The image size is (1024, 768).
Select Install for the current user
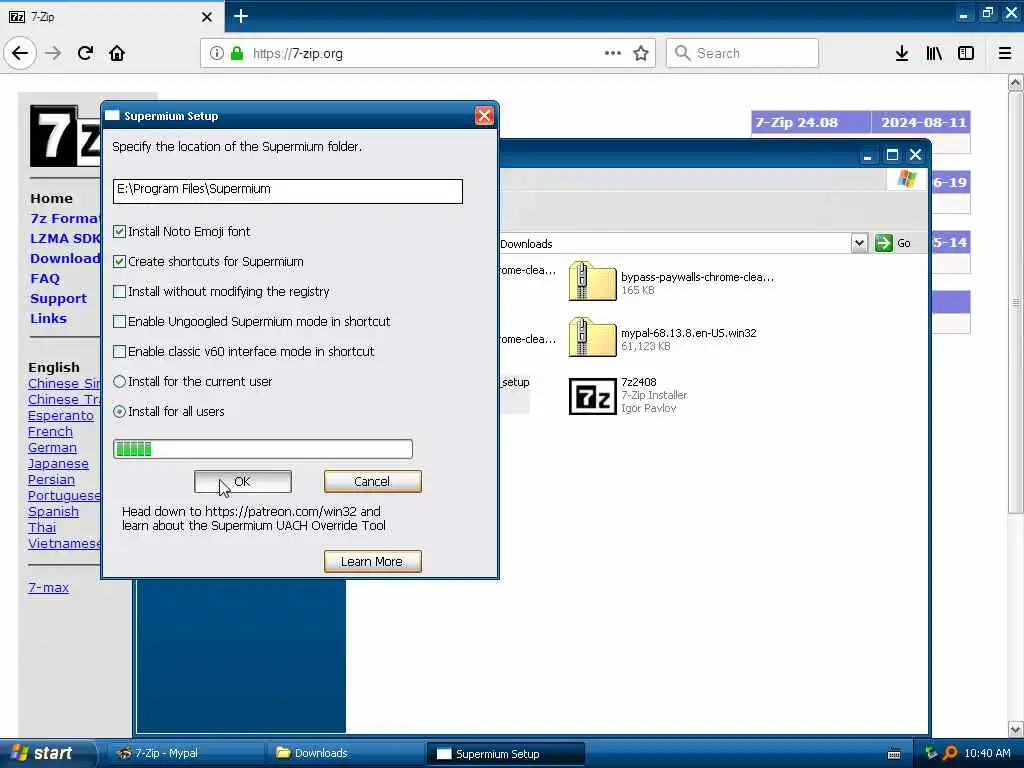coord(120,381)
